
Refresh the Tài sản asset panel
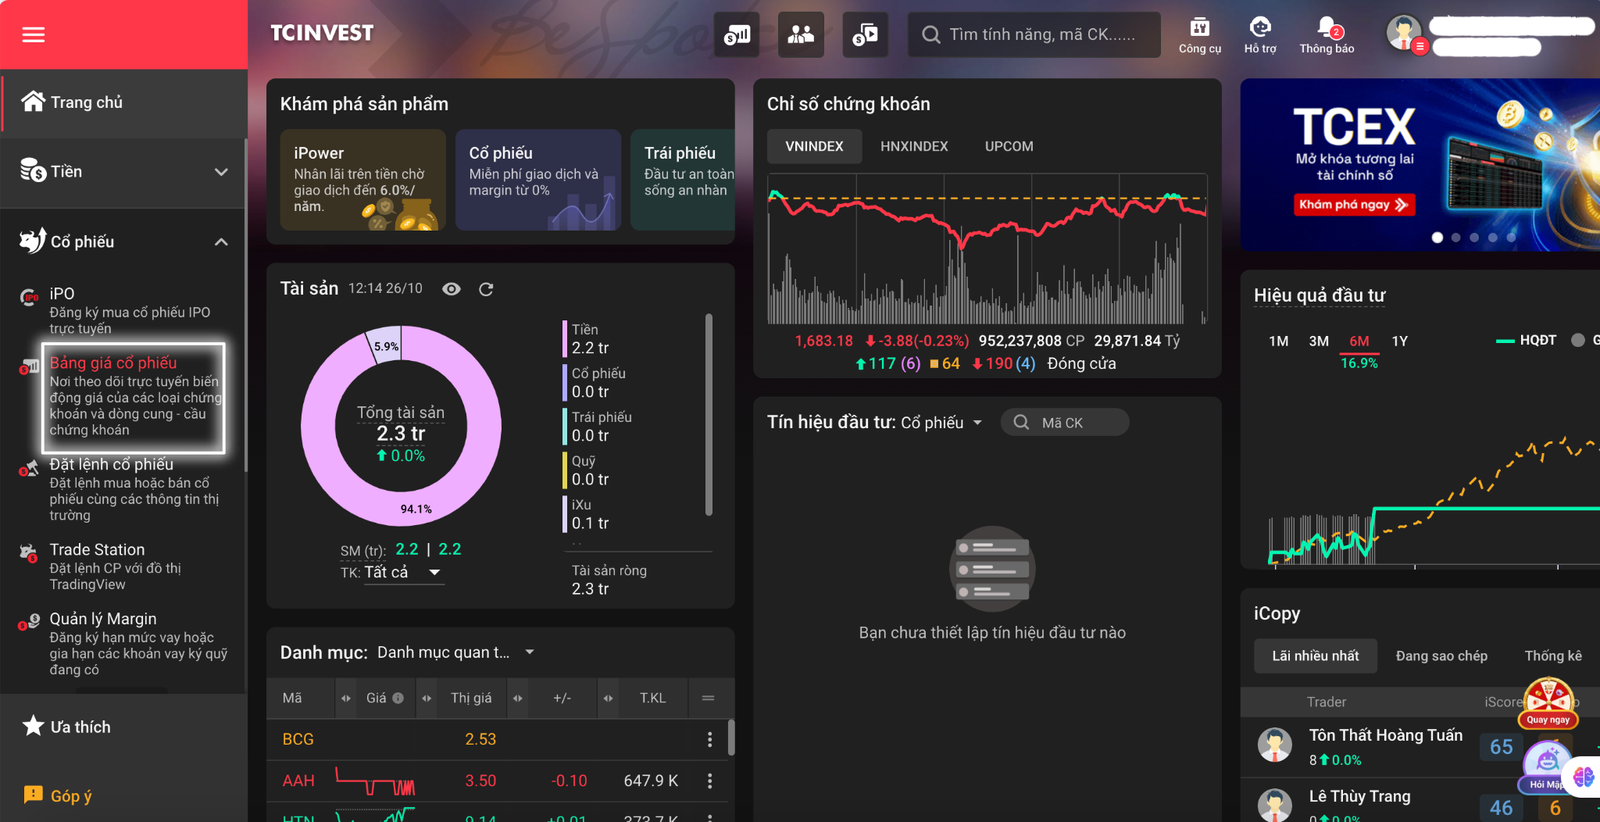(x=486, y=289)
